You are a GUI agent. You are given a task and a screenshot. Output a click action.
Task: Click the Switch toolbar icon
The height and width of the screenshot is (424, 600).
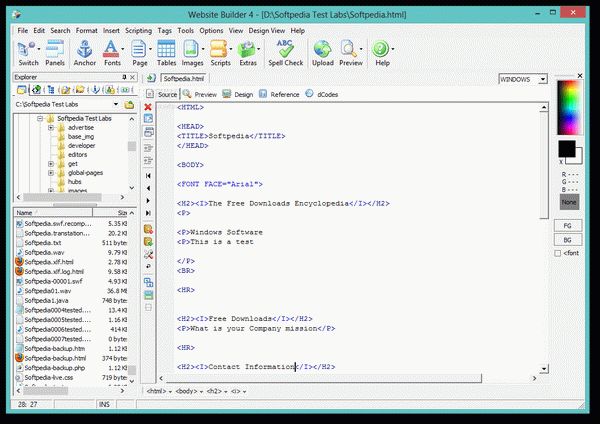[x=28, y=52]
